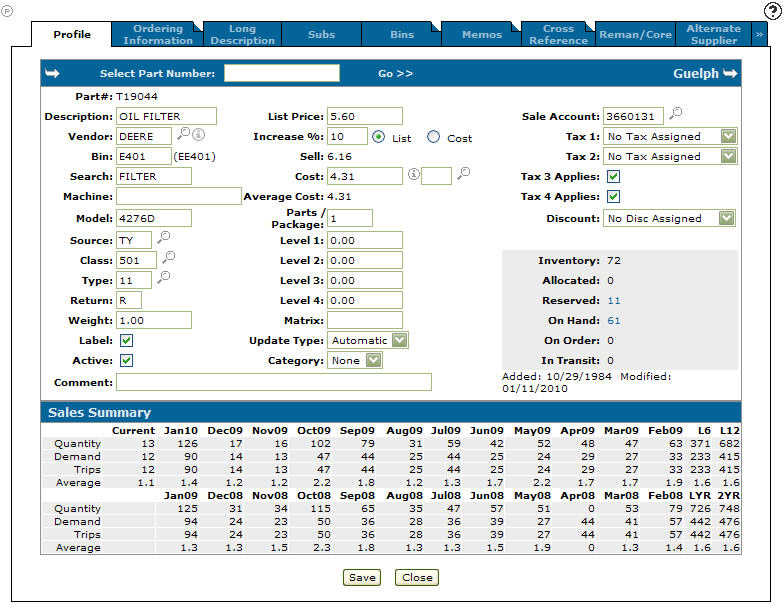The height and width of the screenshot is (609, 783).
Task: Click the Description field OIL FILTER
Action: (x=166, y=116)
